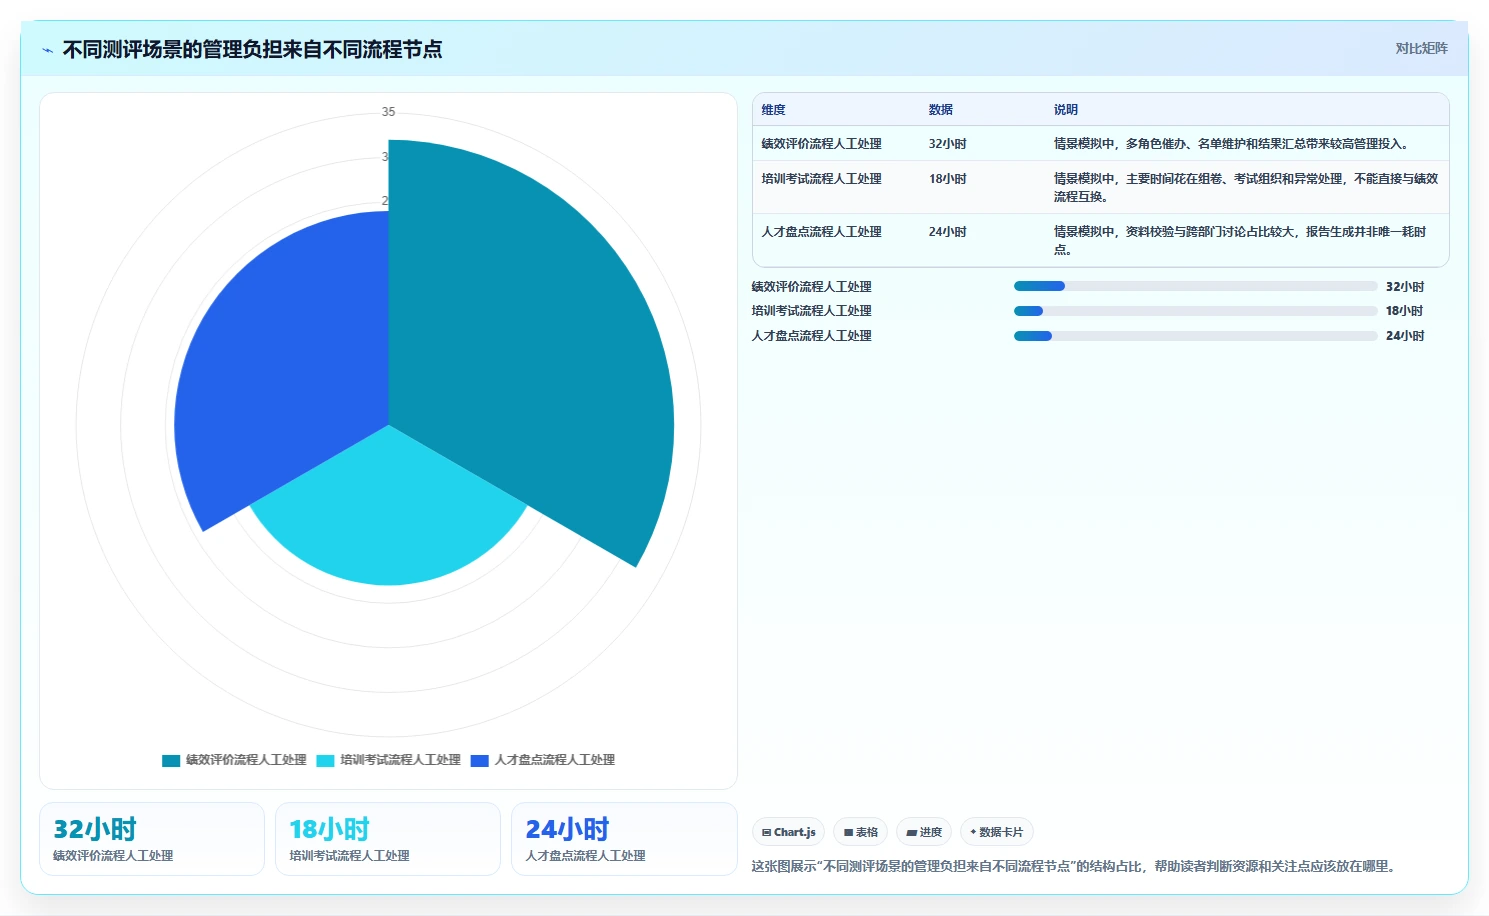The width and height of the screenshot is (1489, 916).
Task: Click the 数据 table column header
Action: pyautogui.click(x=940, y=110)
